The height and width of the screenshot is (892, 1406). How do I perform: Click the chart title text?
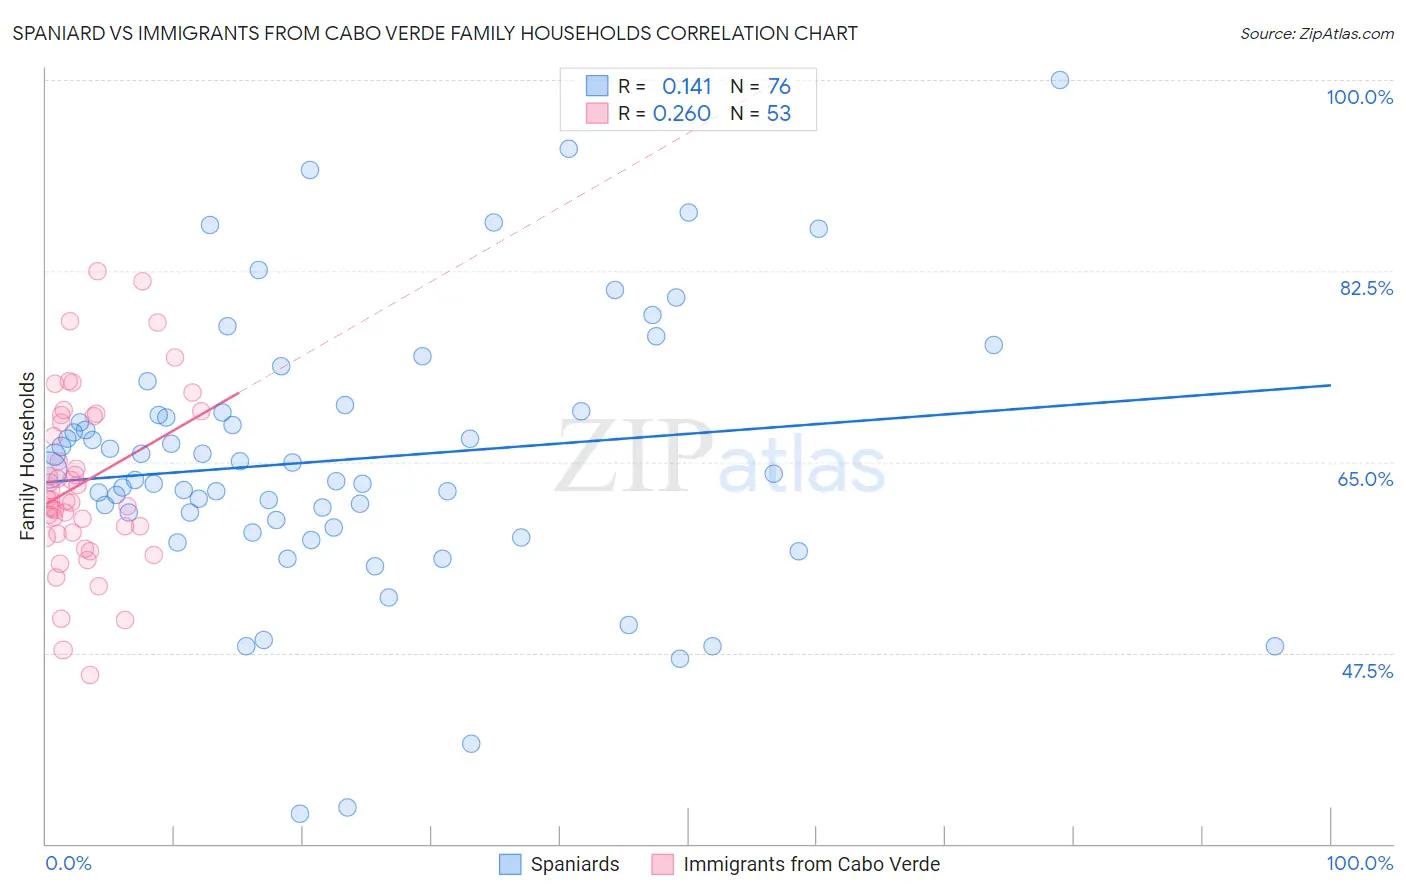coord(435,33)
